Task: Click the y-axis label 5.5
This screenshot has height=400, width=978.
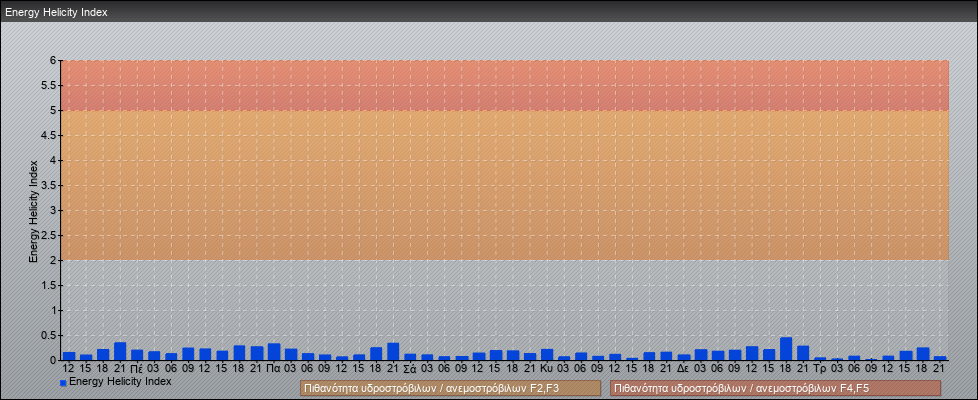Action: [x=49, y=85]
